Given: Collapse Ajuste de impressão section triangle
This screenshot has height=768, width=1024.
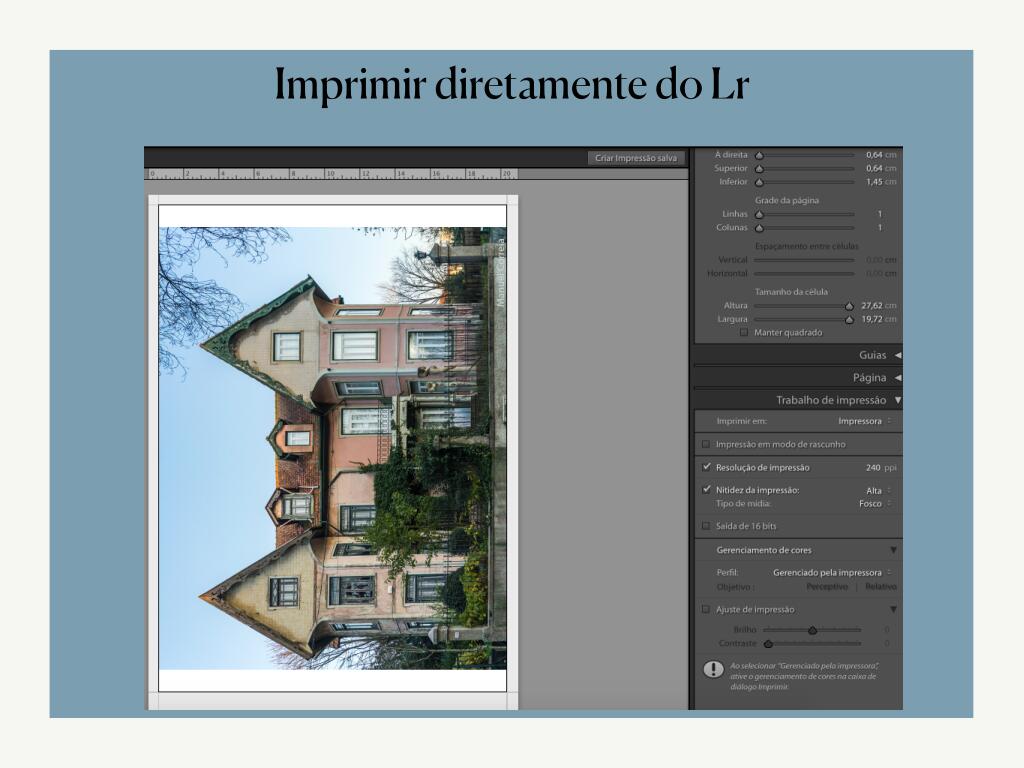Looking at the screenshot, I should (x=893, y=609).
